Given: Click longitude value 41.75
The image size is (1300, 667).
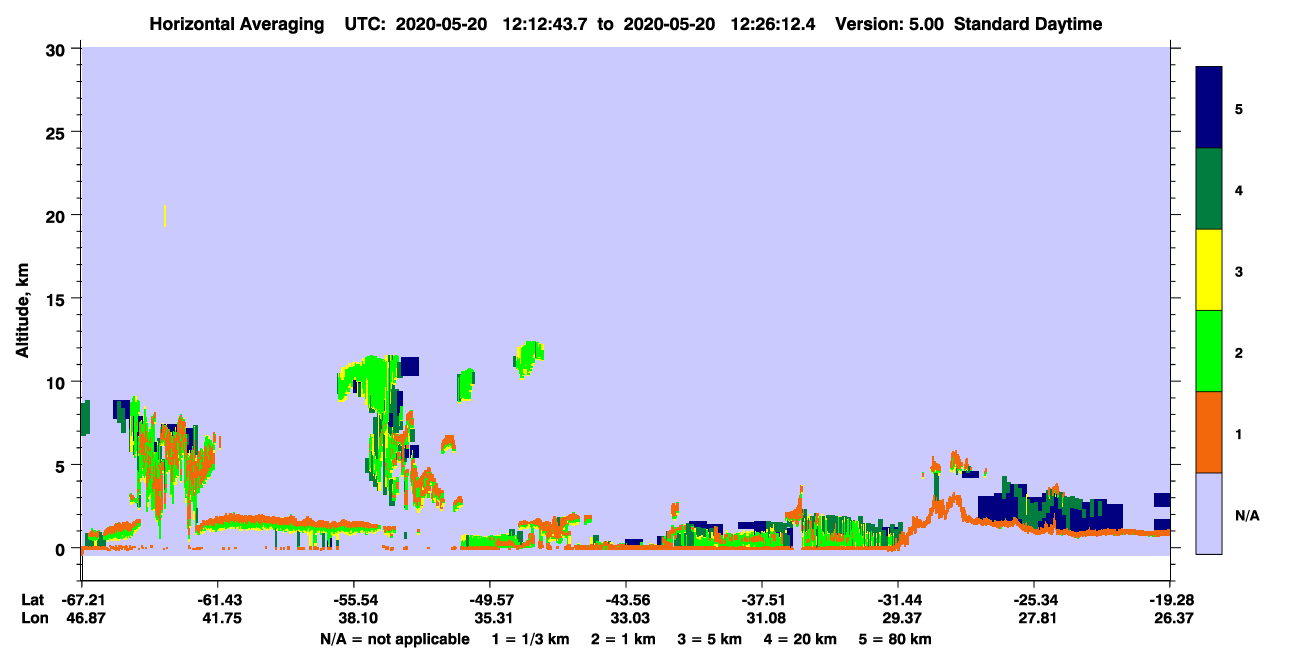Looking at the screenshot, I should [221, 618].
